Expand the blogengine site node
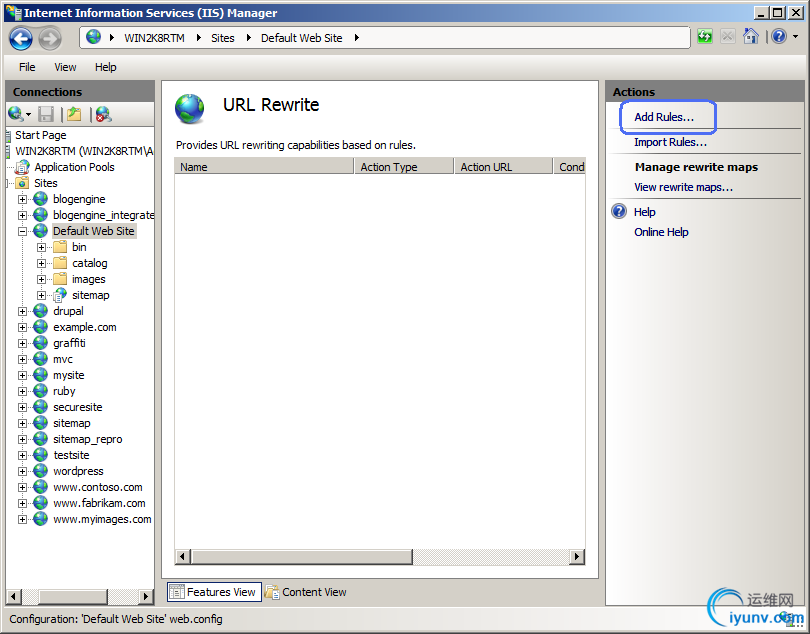This screenshot has height=634, width=810. (x=22, y=199)
